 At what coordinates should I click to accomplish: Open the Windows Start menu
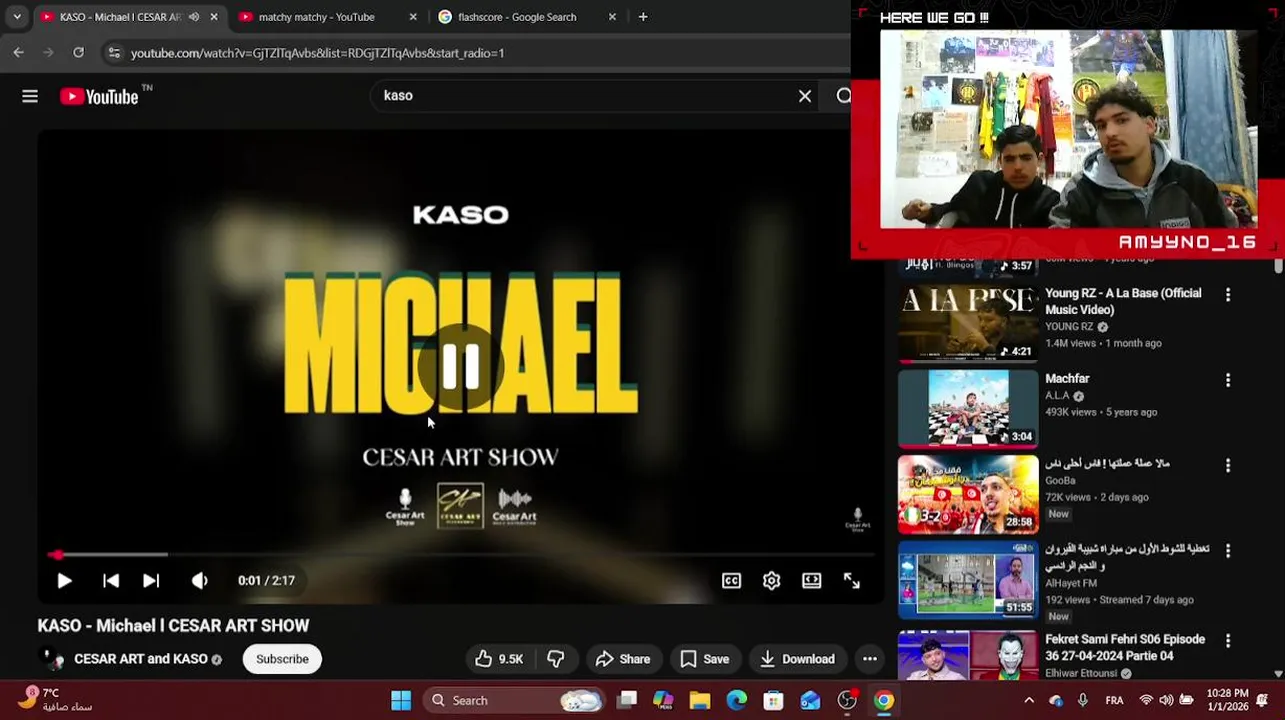click(401, 700)
